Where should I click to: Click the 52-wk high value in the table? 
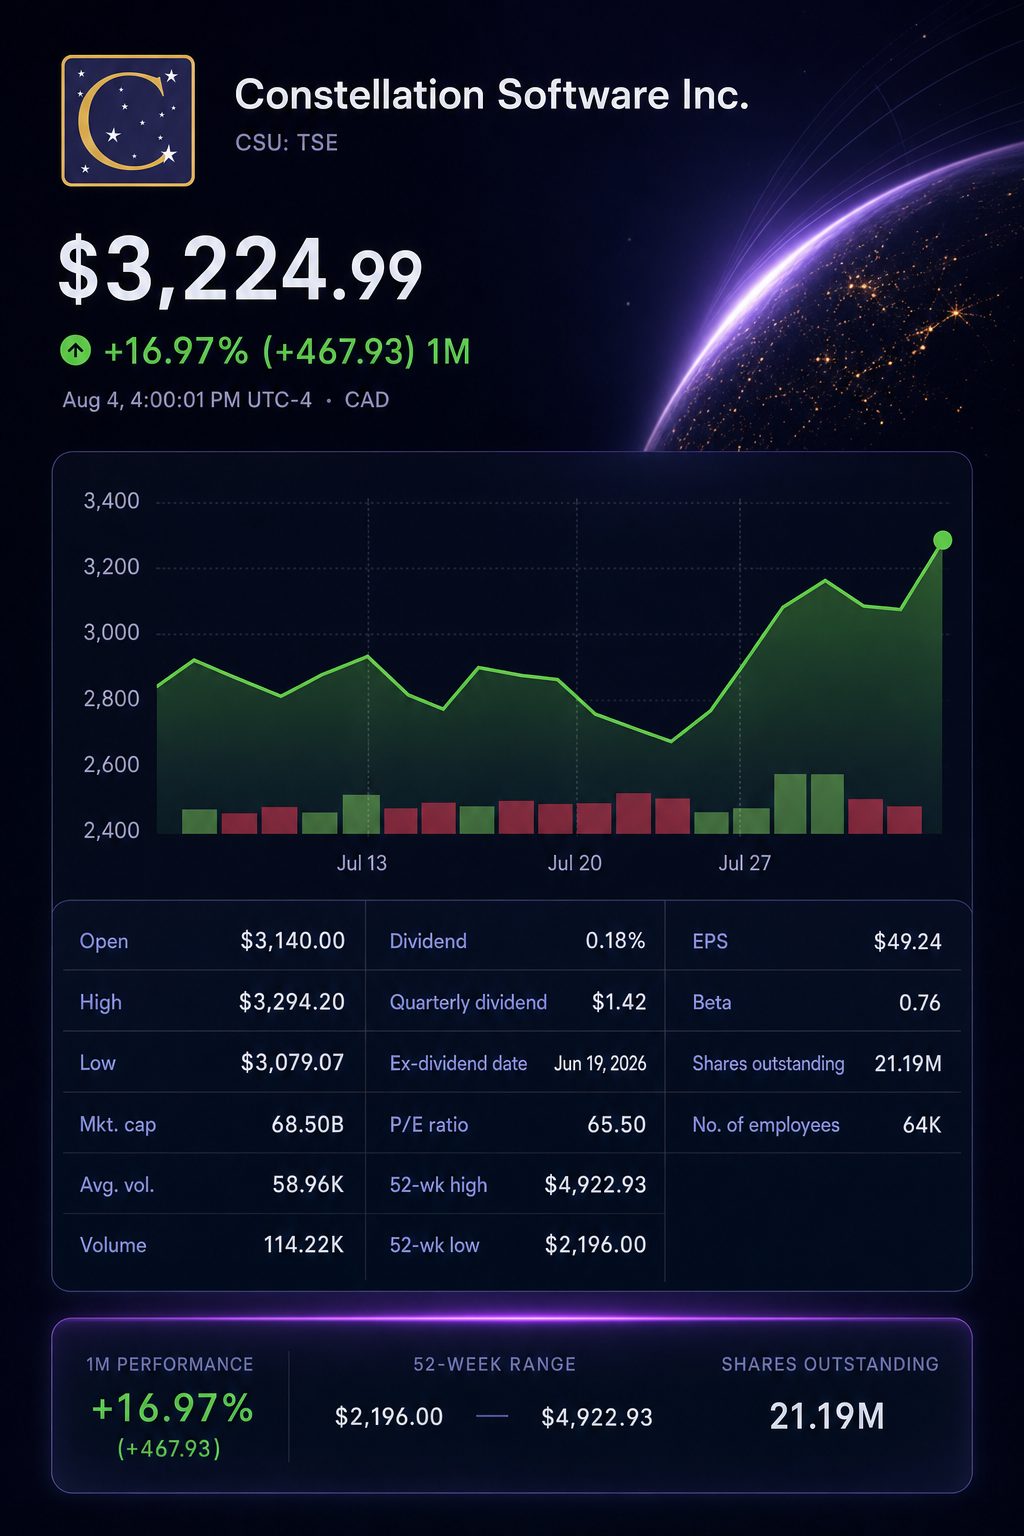click(595, 1185)
